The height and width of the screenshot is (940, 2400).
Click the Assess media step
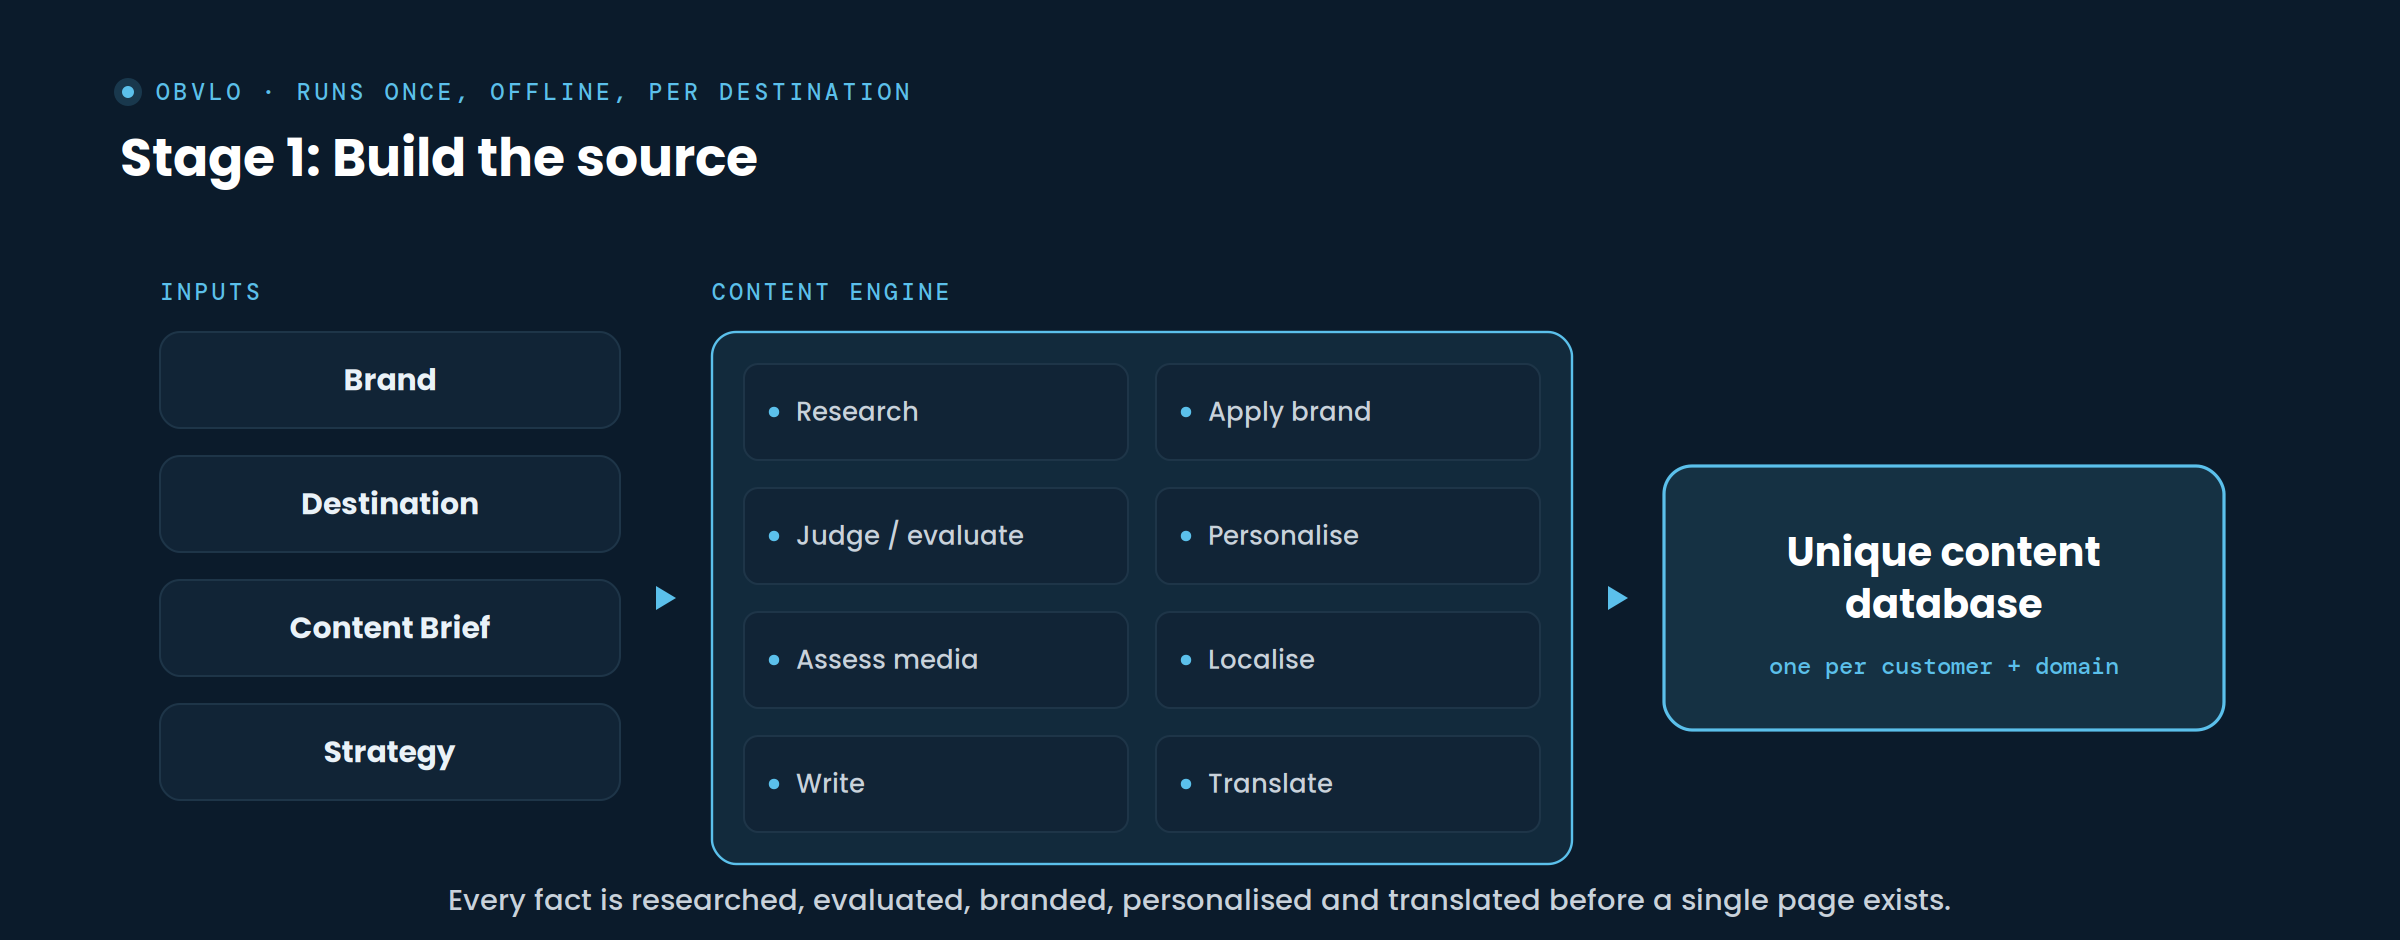[x=936, y=660]
